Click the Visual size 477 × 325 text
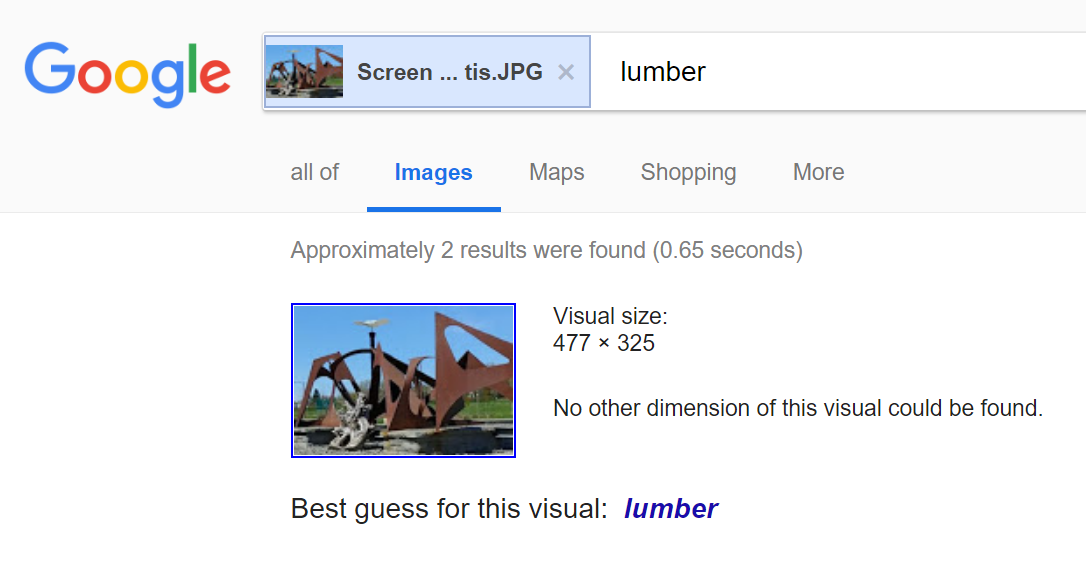The height and width of the screenshot is (573, 1086). click(x=610, y=329)
